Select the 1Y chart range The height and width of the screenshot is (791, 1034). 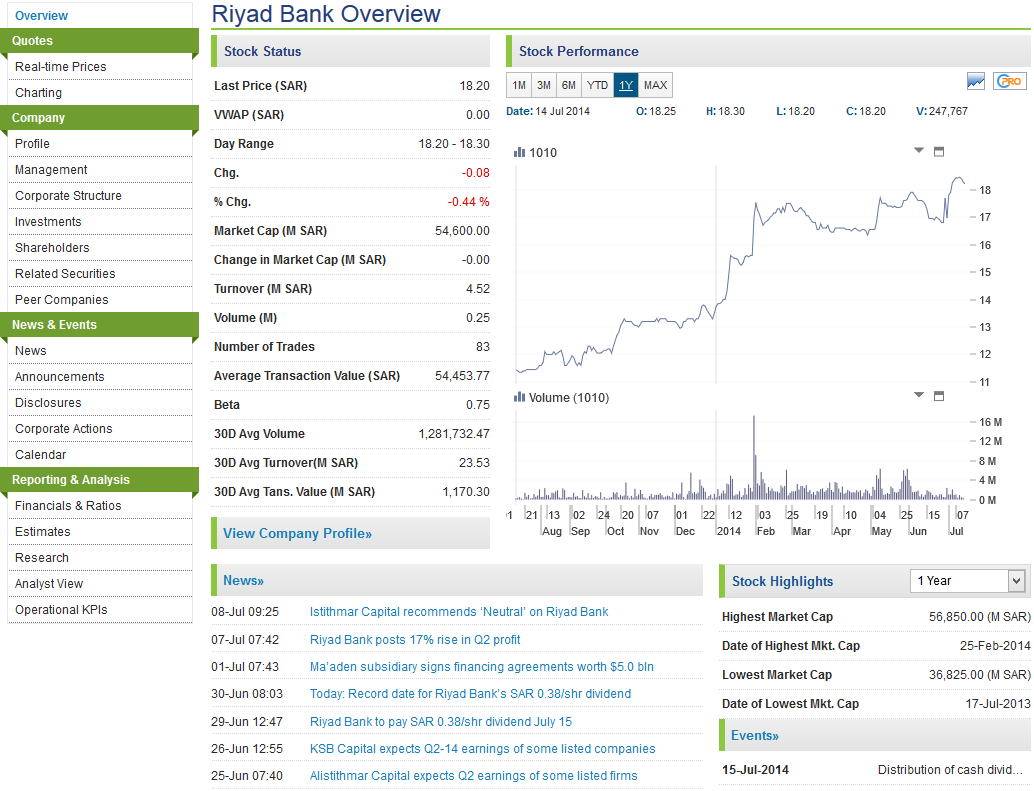point(626,85)
